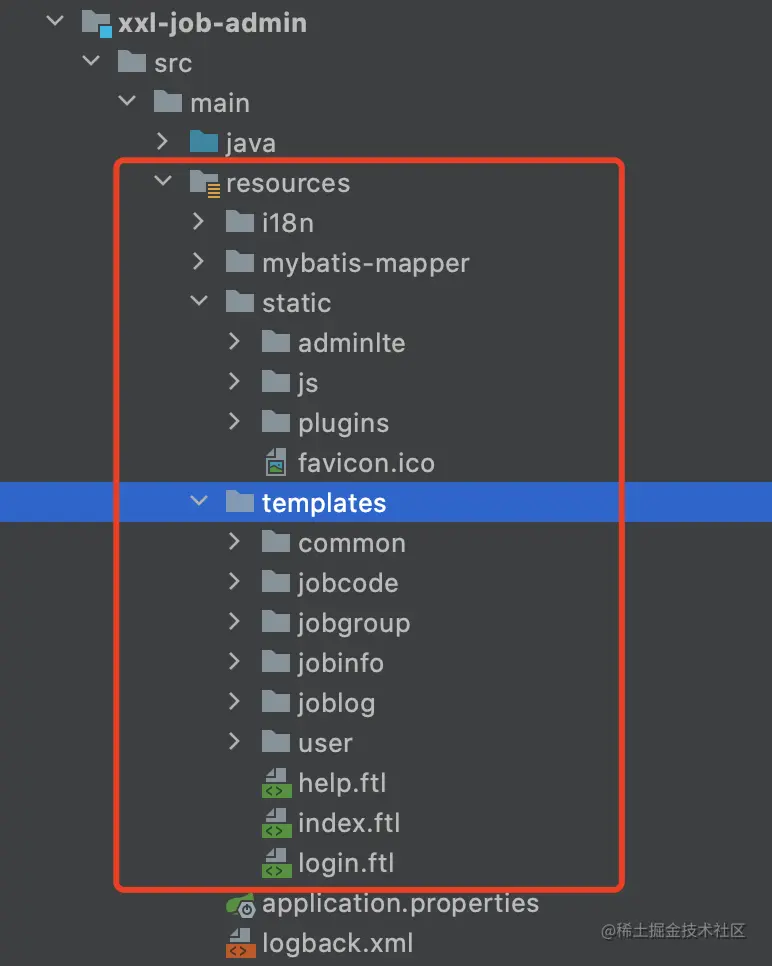This screenshot has width=772, height=966.
Task: Select the user folder entry
Action: pyautogui.click(x=325, y=743)
